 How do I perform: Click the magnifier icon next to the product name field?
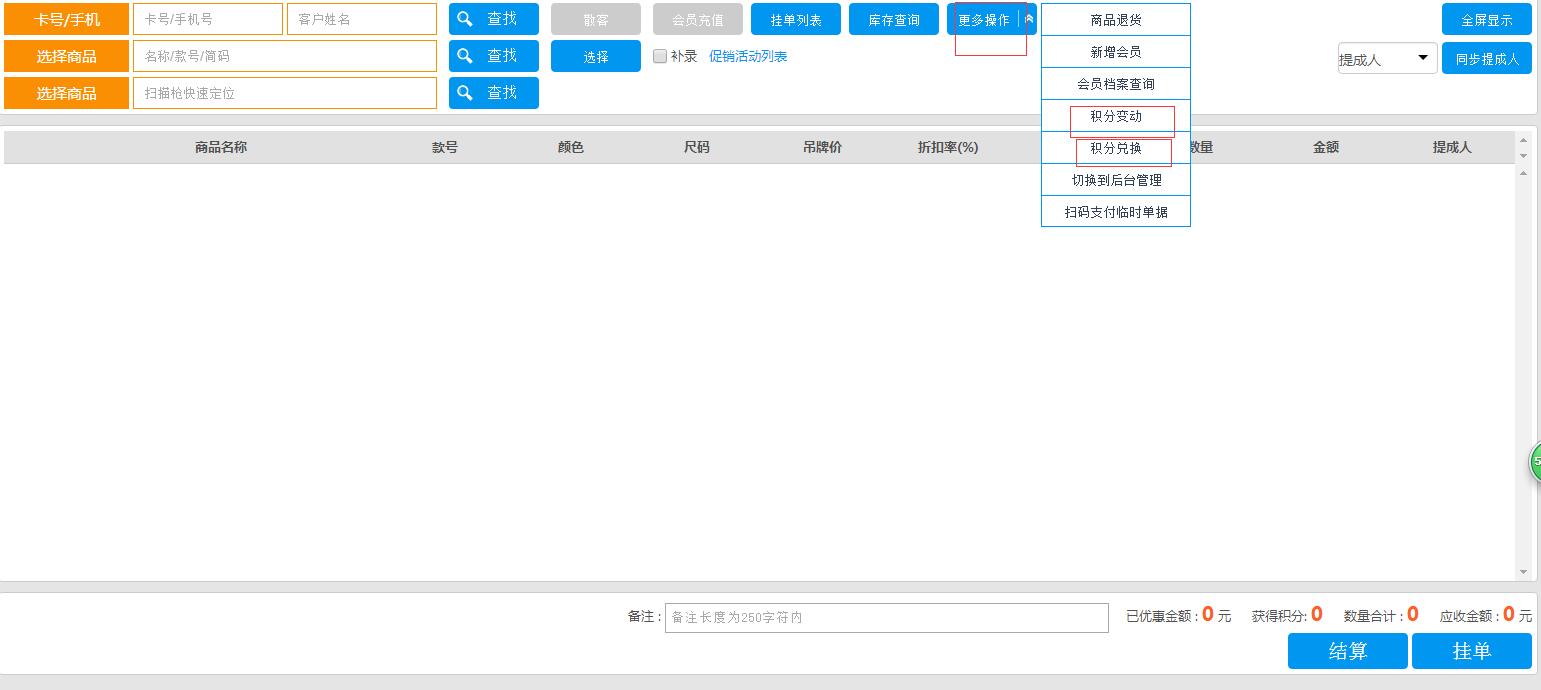pos(464,56)
